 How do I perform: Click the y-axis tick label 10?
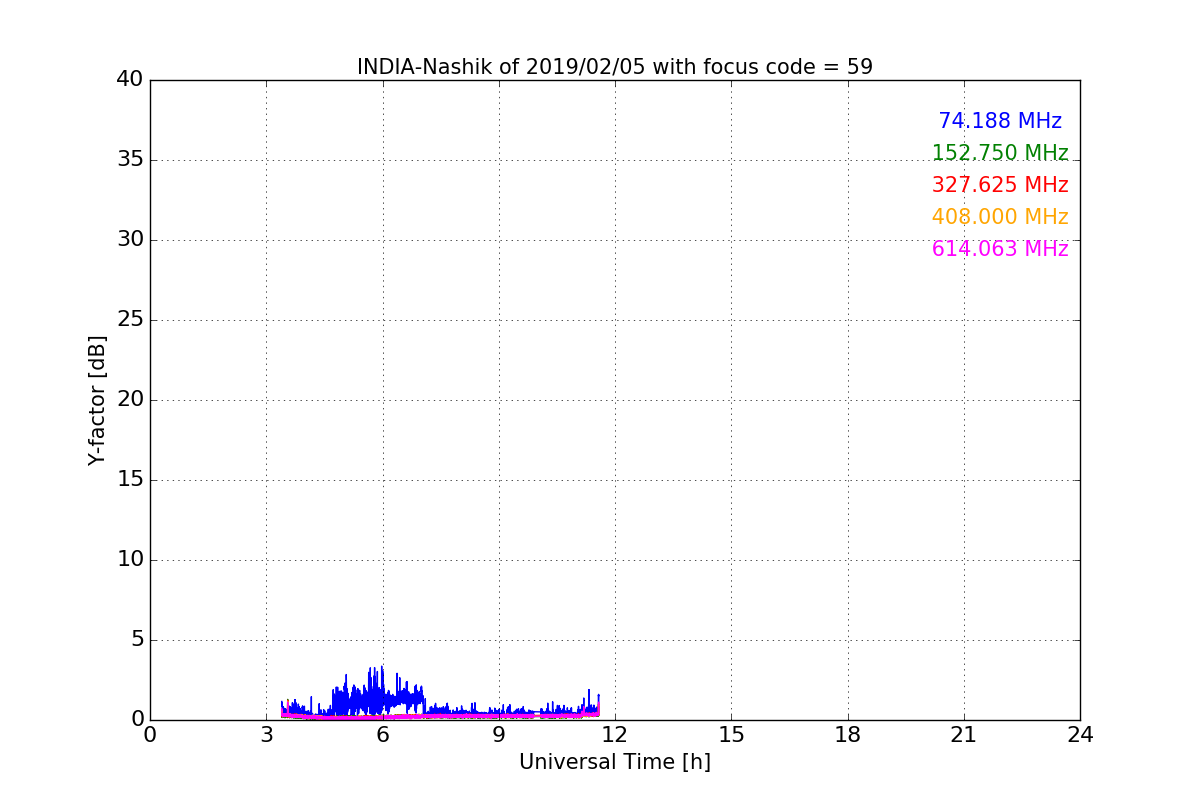point(130,560)
